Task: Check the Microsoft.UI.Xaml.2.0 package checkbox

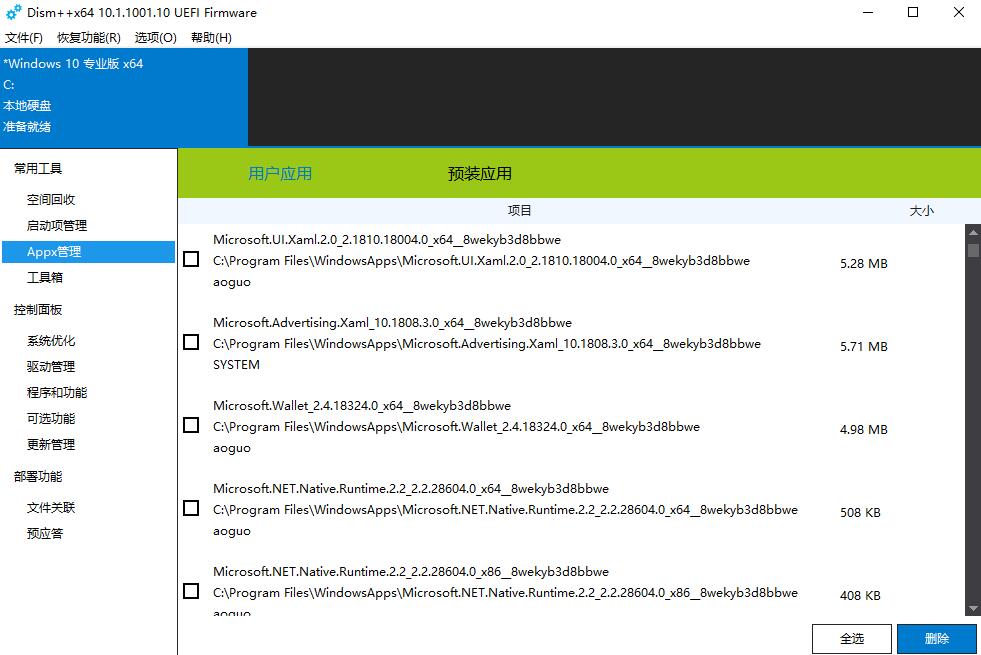Action: click(x=191, y=259)
